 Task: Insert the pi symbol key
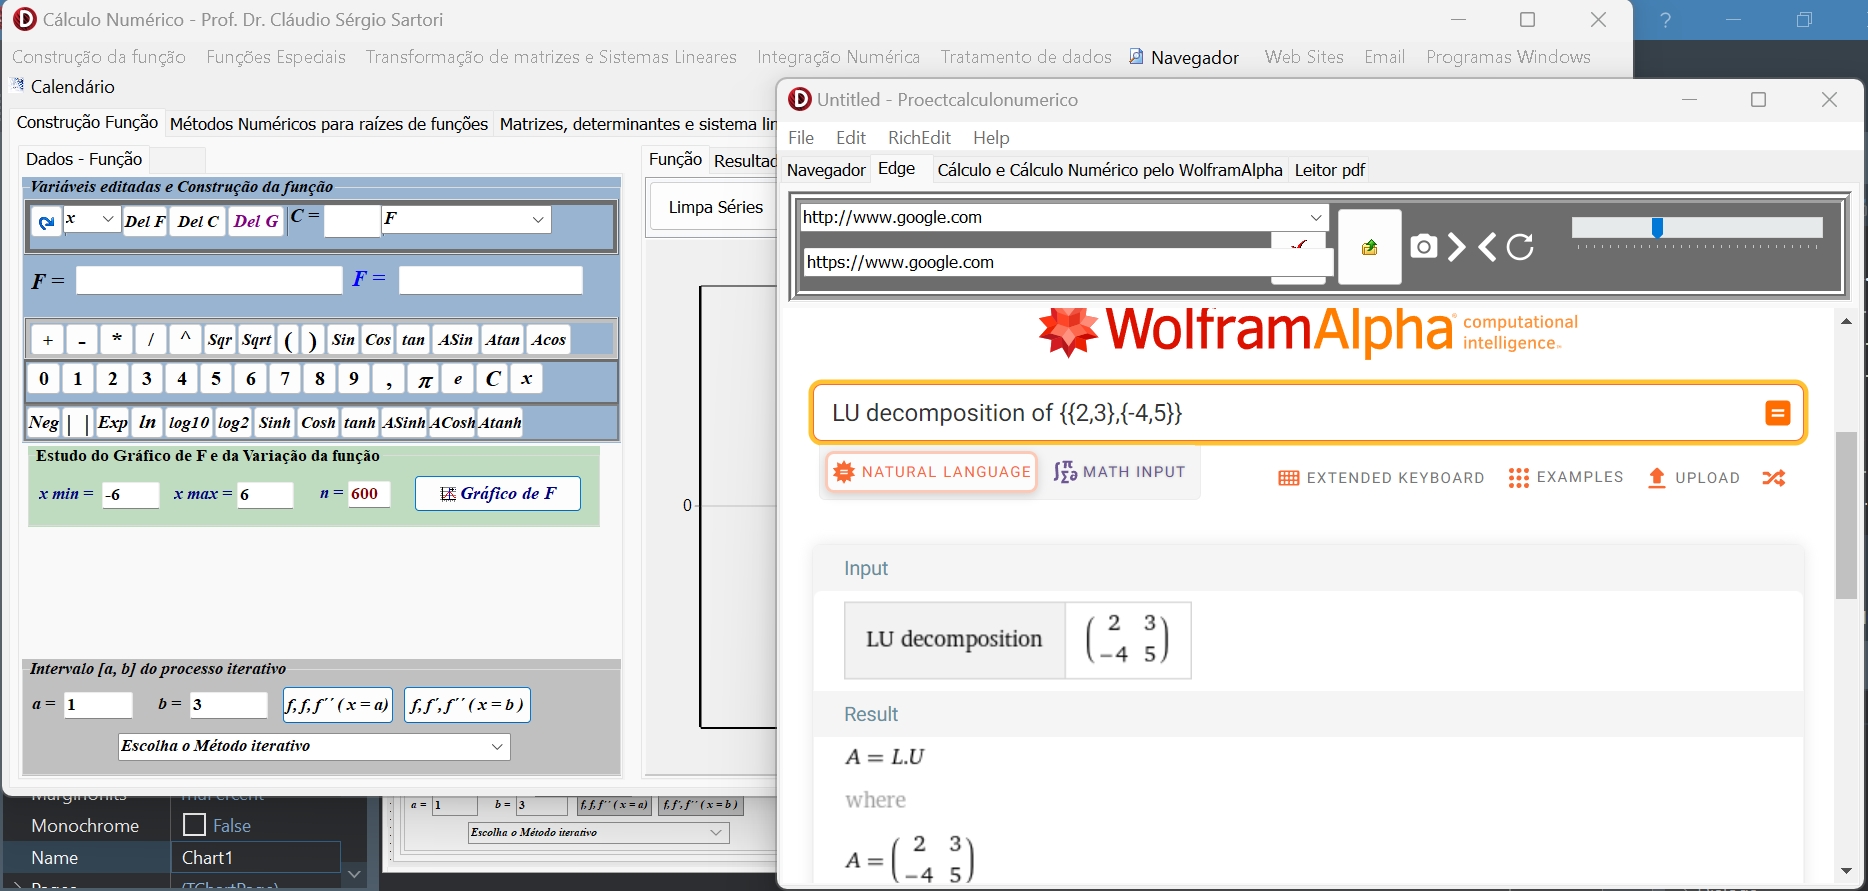pyautogui.click(x=424, y=380)
